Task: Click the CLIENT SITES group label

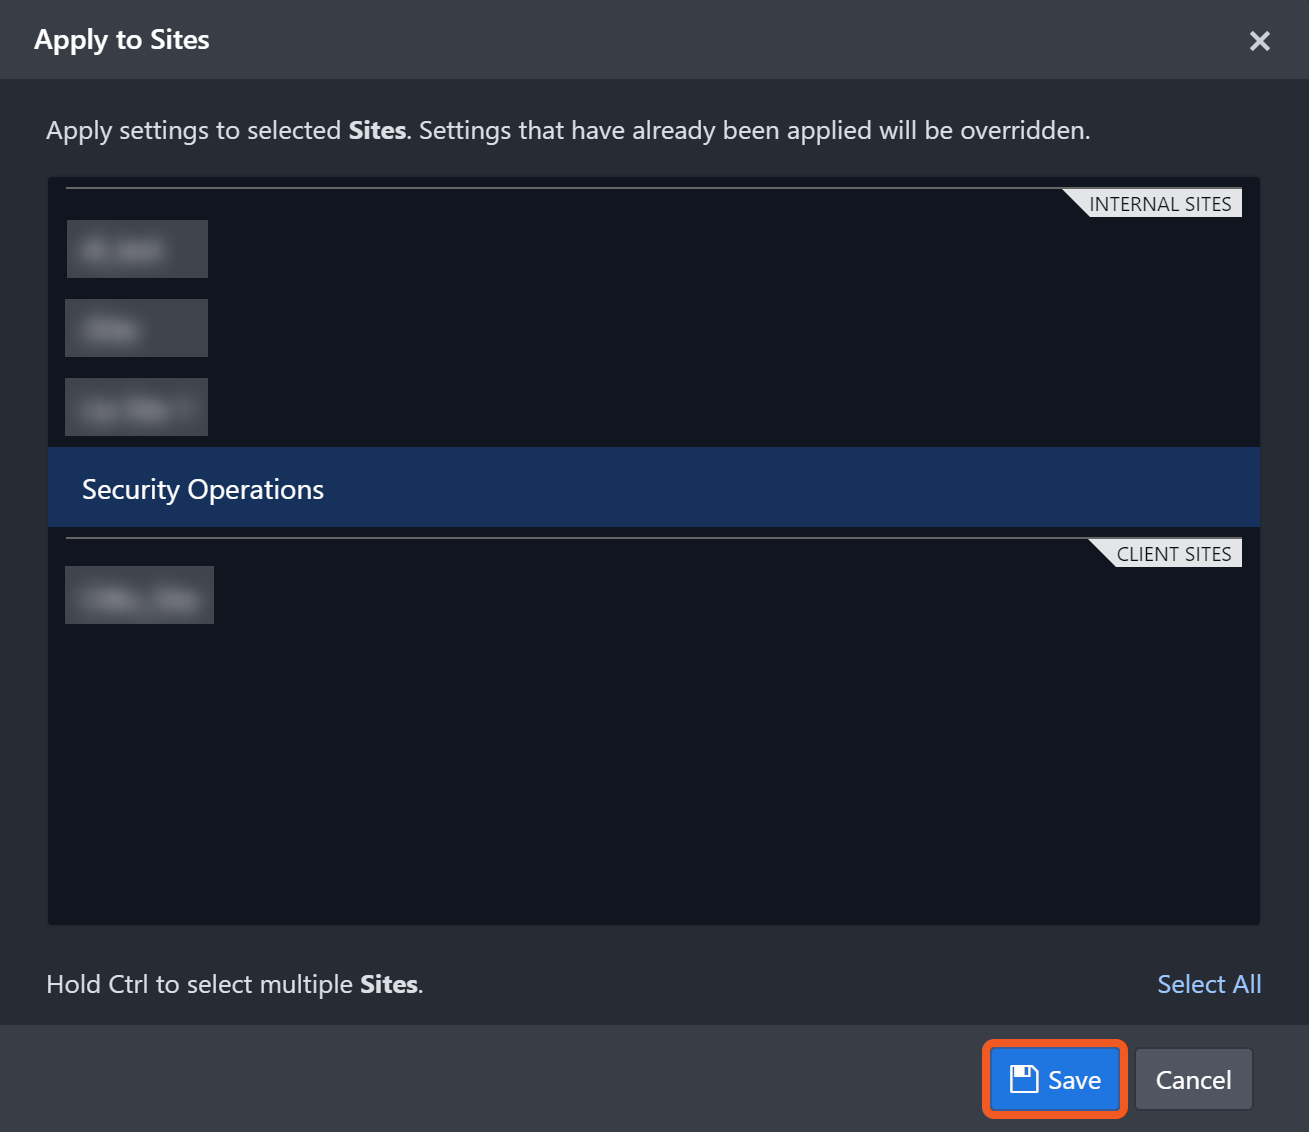Action: [x=1173, y=554]
